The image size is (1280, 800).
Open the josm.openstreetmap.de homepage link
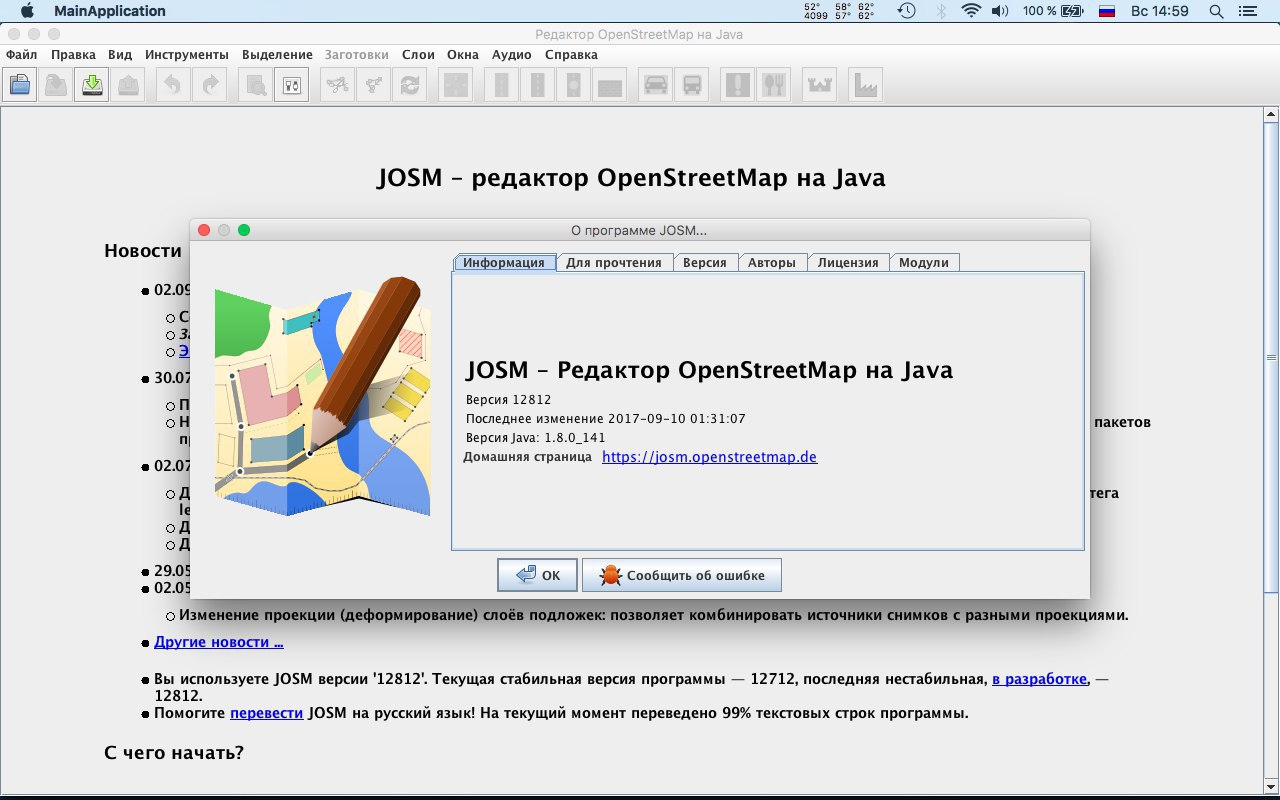710,457
